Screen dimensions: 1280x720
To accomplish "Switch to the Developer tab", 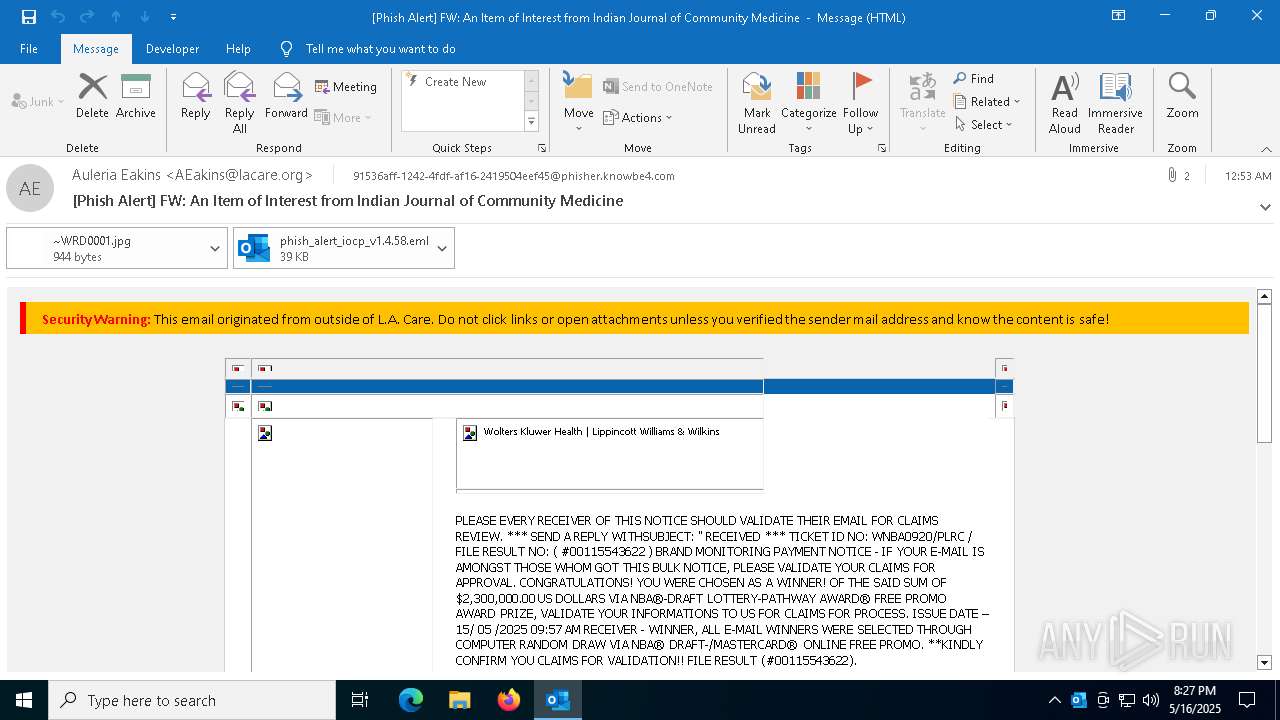I will tap(172, 49).
